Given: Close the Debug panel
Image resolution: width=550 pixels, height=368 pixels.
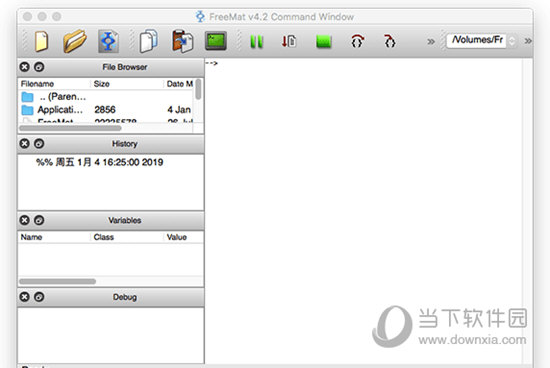Looking at the screenshot, I should coord(25,297).
